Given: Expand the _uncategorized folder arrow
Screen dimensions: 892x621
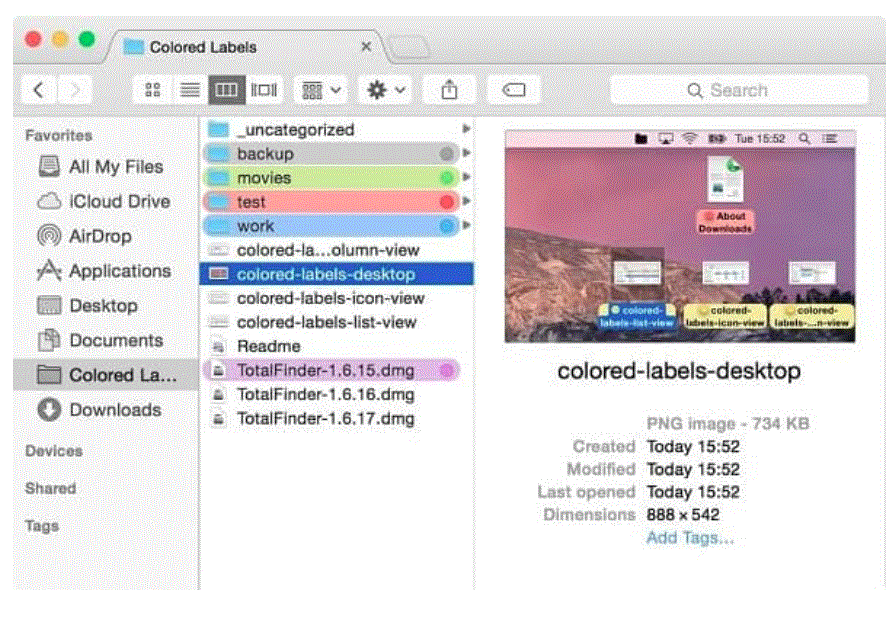Looking at the screenshot, I should pos(466,129).
